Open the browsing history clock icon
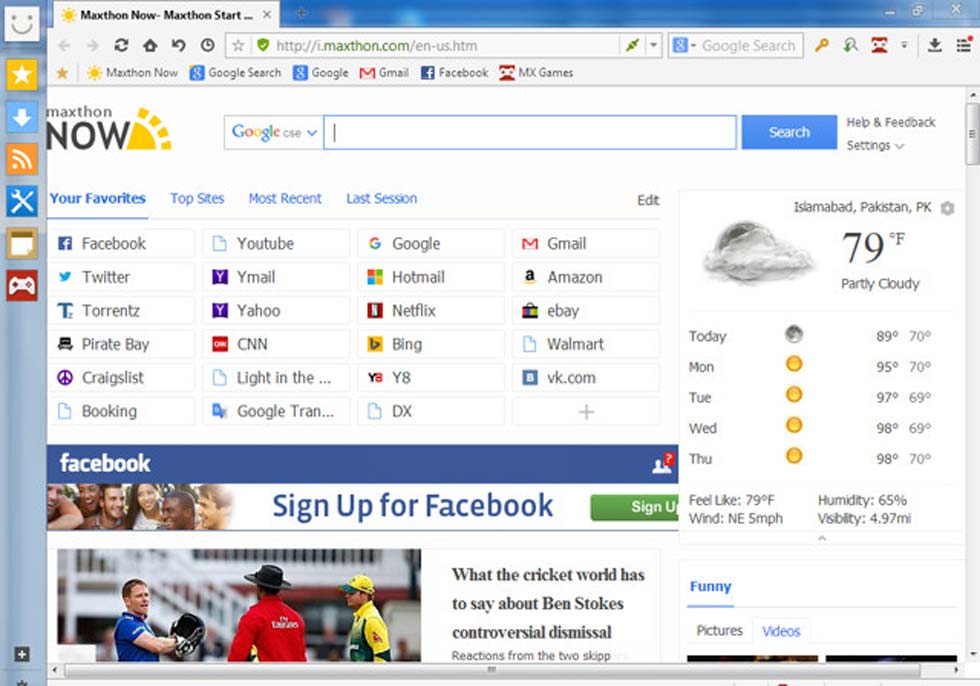 (208, 45)
